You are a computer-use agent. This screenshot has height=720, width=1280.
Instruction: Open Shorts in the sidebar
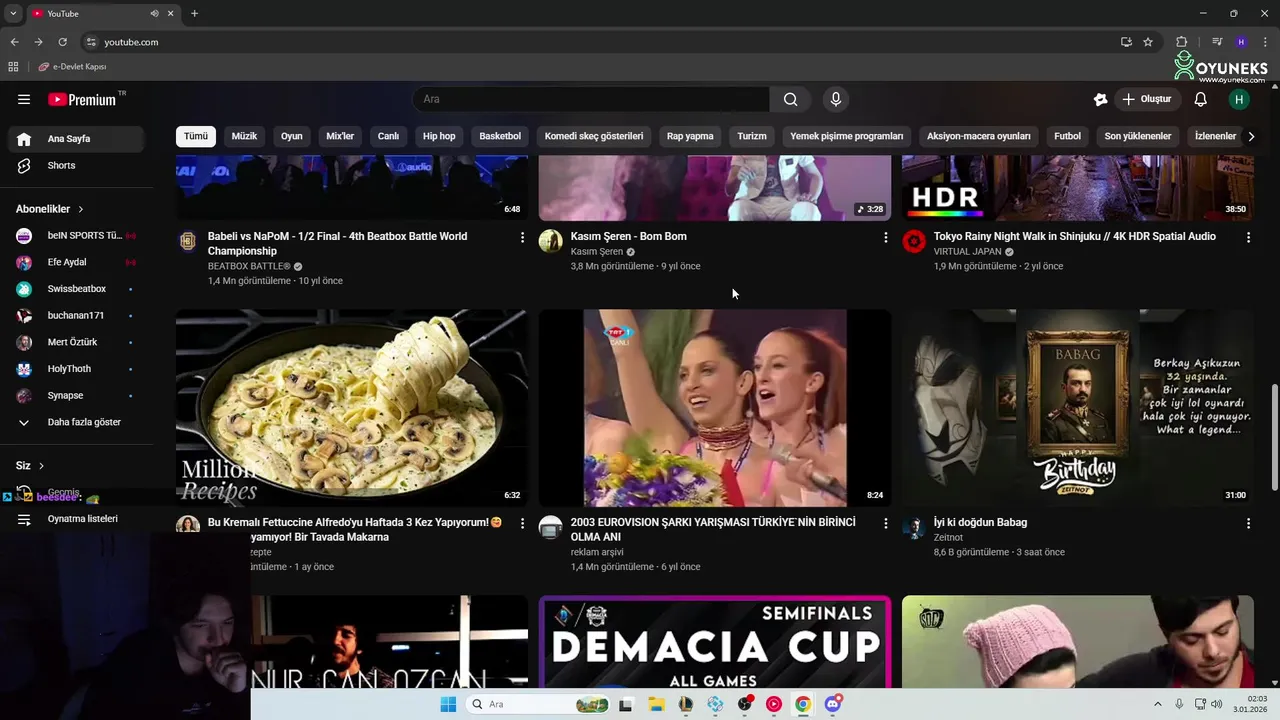[x=76, y=165]
